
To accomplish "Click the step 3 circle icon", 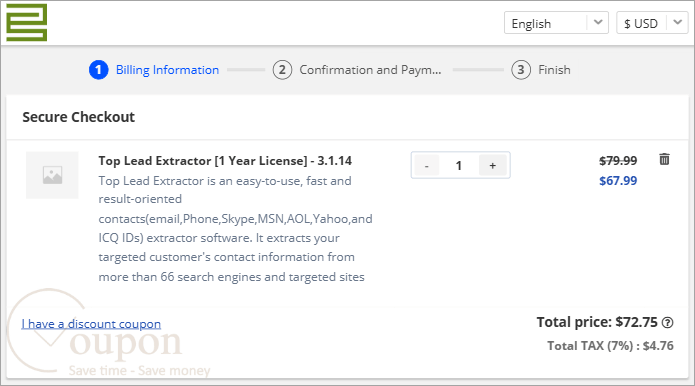I will (x=521, y=70).
